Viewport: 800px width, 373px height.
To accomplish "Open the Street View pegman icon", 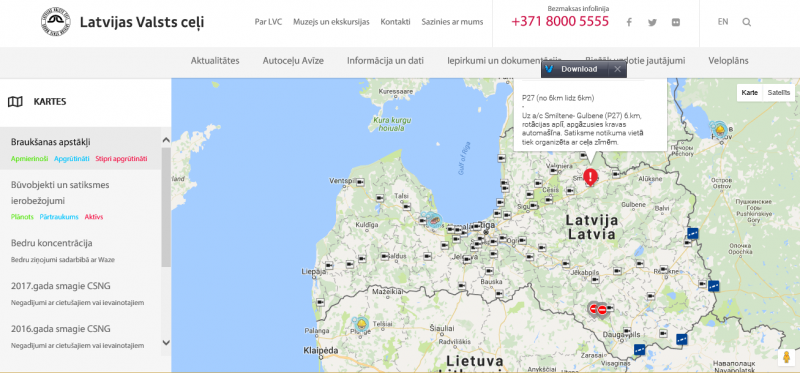I will point(786,357).
